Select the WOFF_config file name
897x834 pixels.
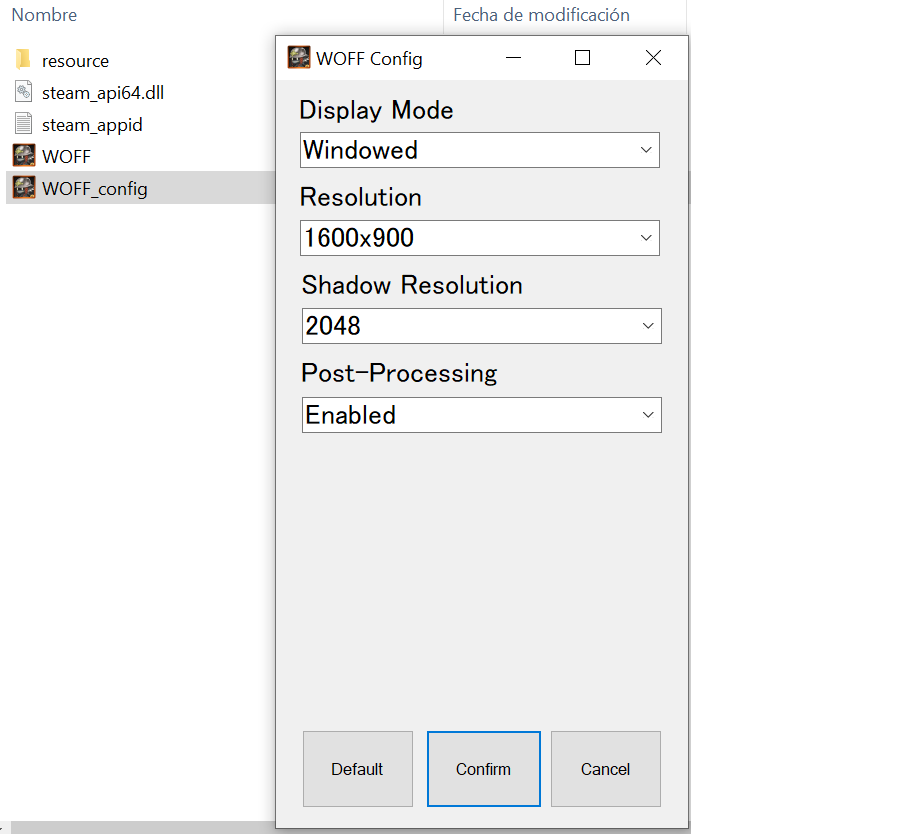pyautogui.click(x=95, y=188)
